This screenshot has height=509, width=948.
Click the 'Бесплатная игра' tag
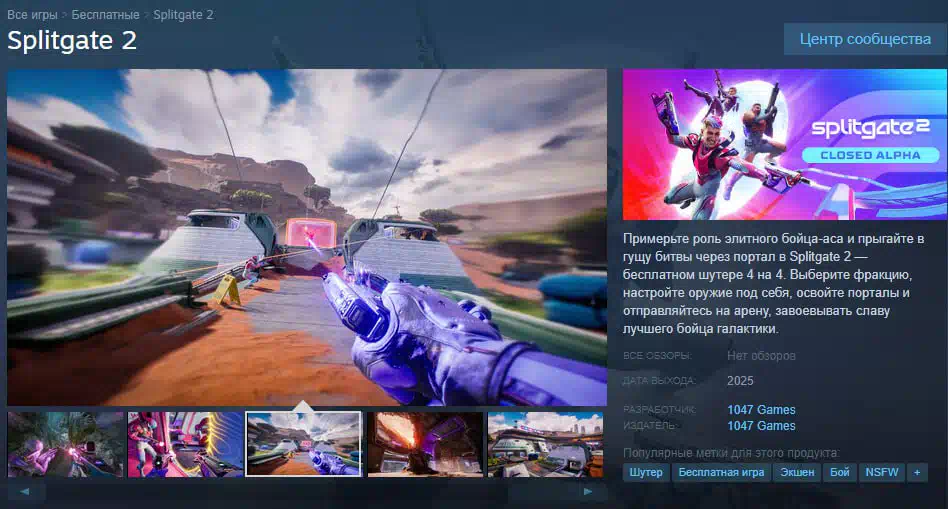coord(721,472)
